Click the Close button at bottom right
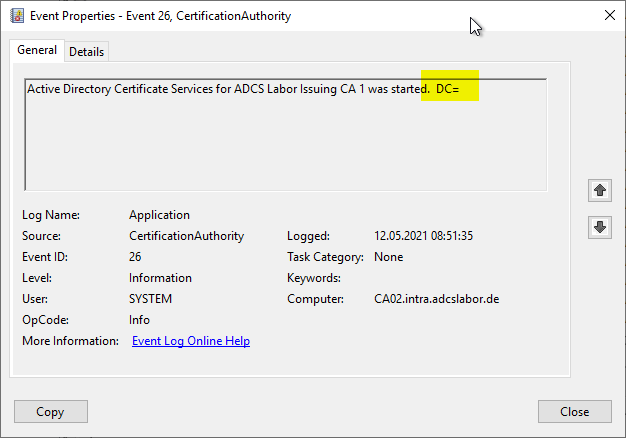 tap(574, 411)
